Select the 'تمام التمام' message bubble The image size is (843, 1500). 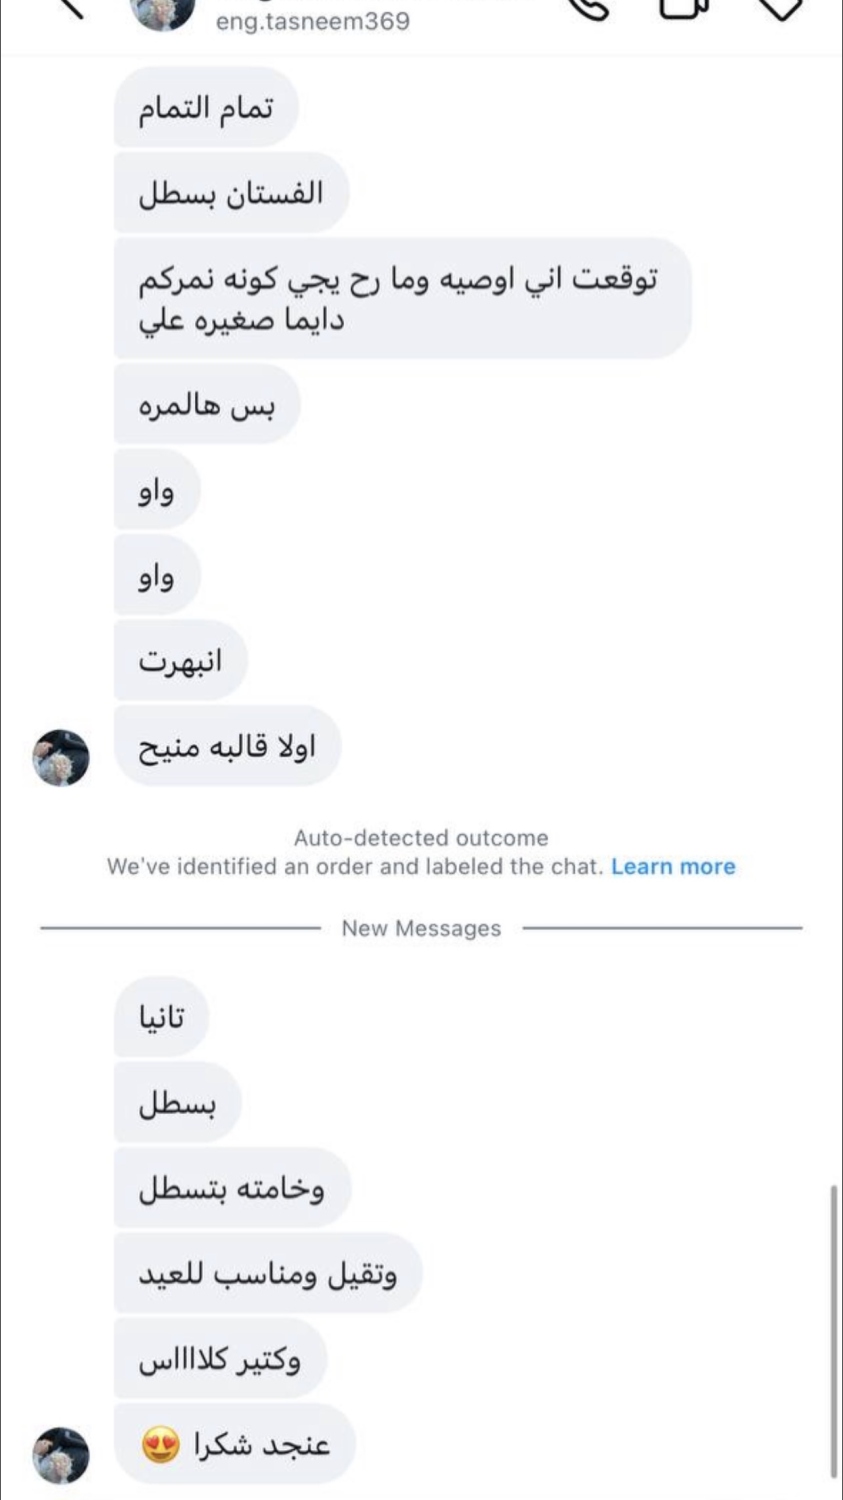click(206, 108)
